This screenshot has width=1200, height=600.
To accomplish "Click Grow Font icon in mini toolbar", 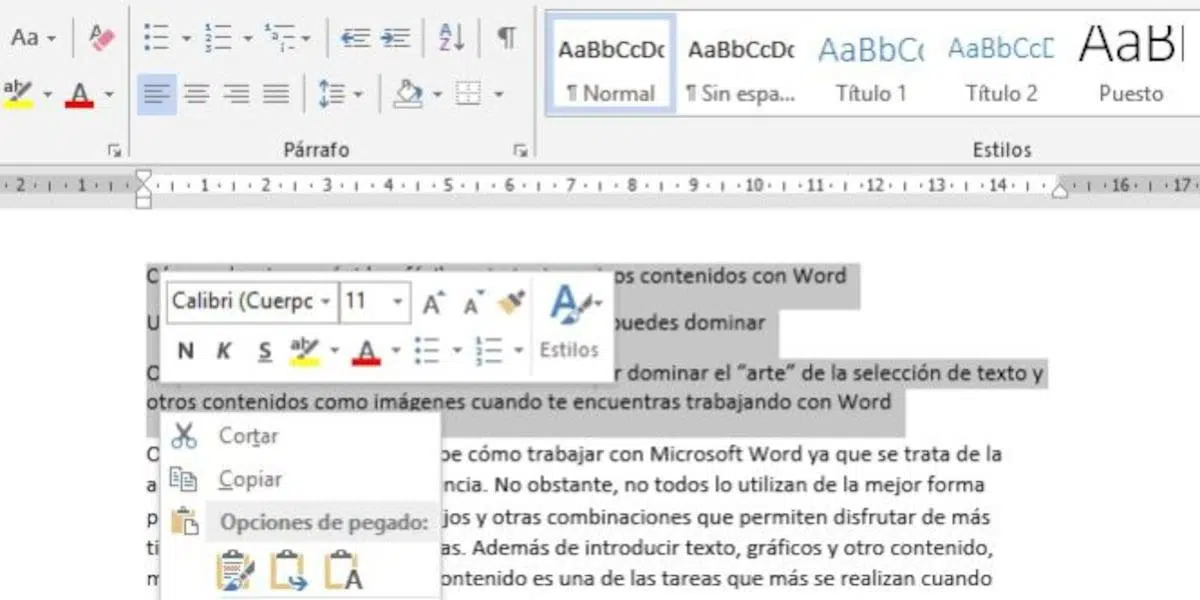I will pos(432,303).
